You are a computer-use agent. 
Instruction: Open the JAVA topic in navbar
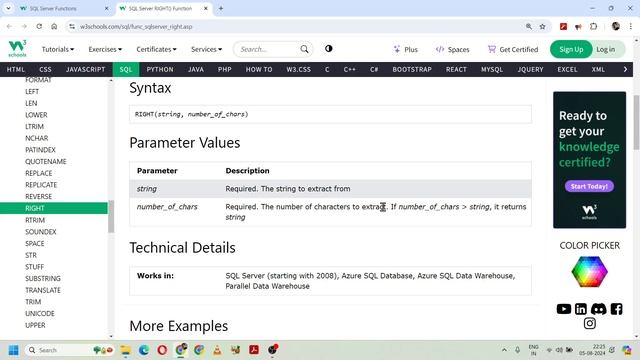[196, 69]
